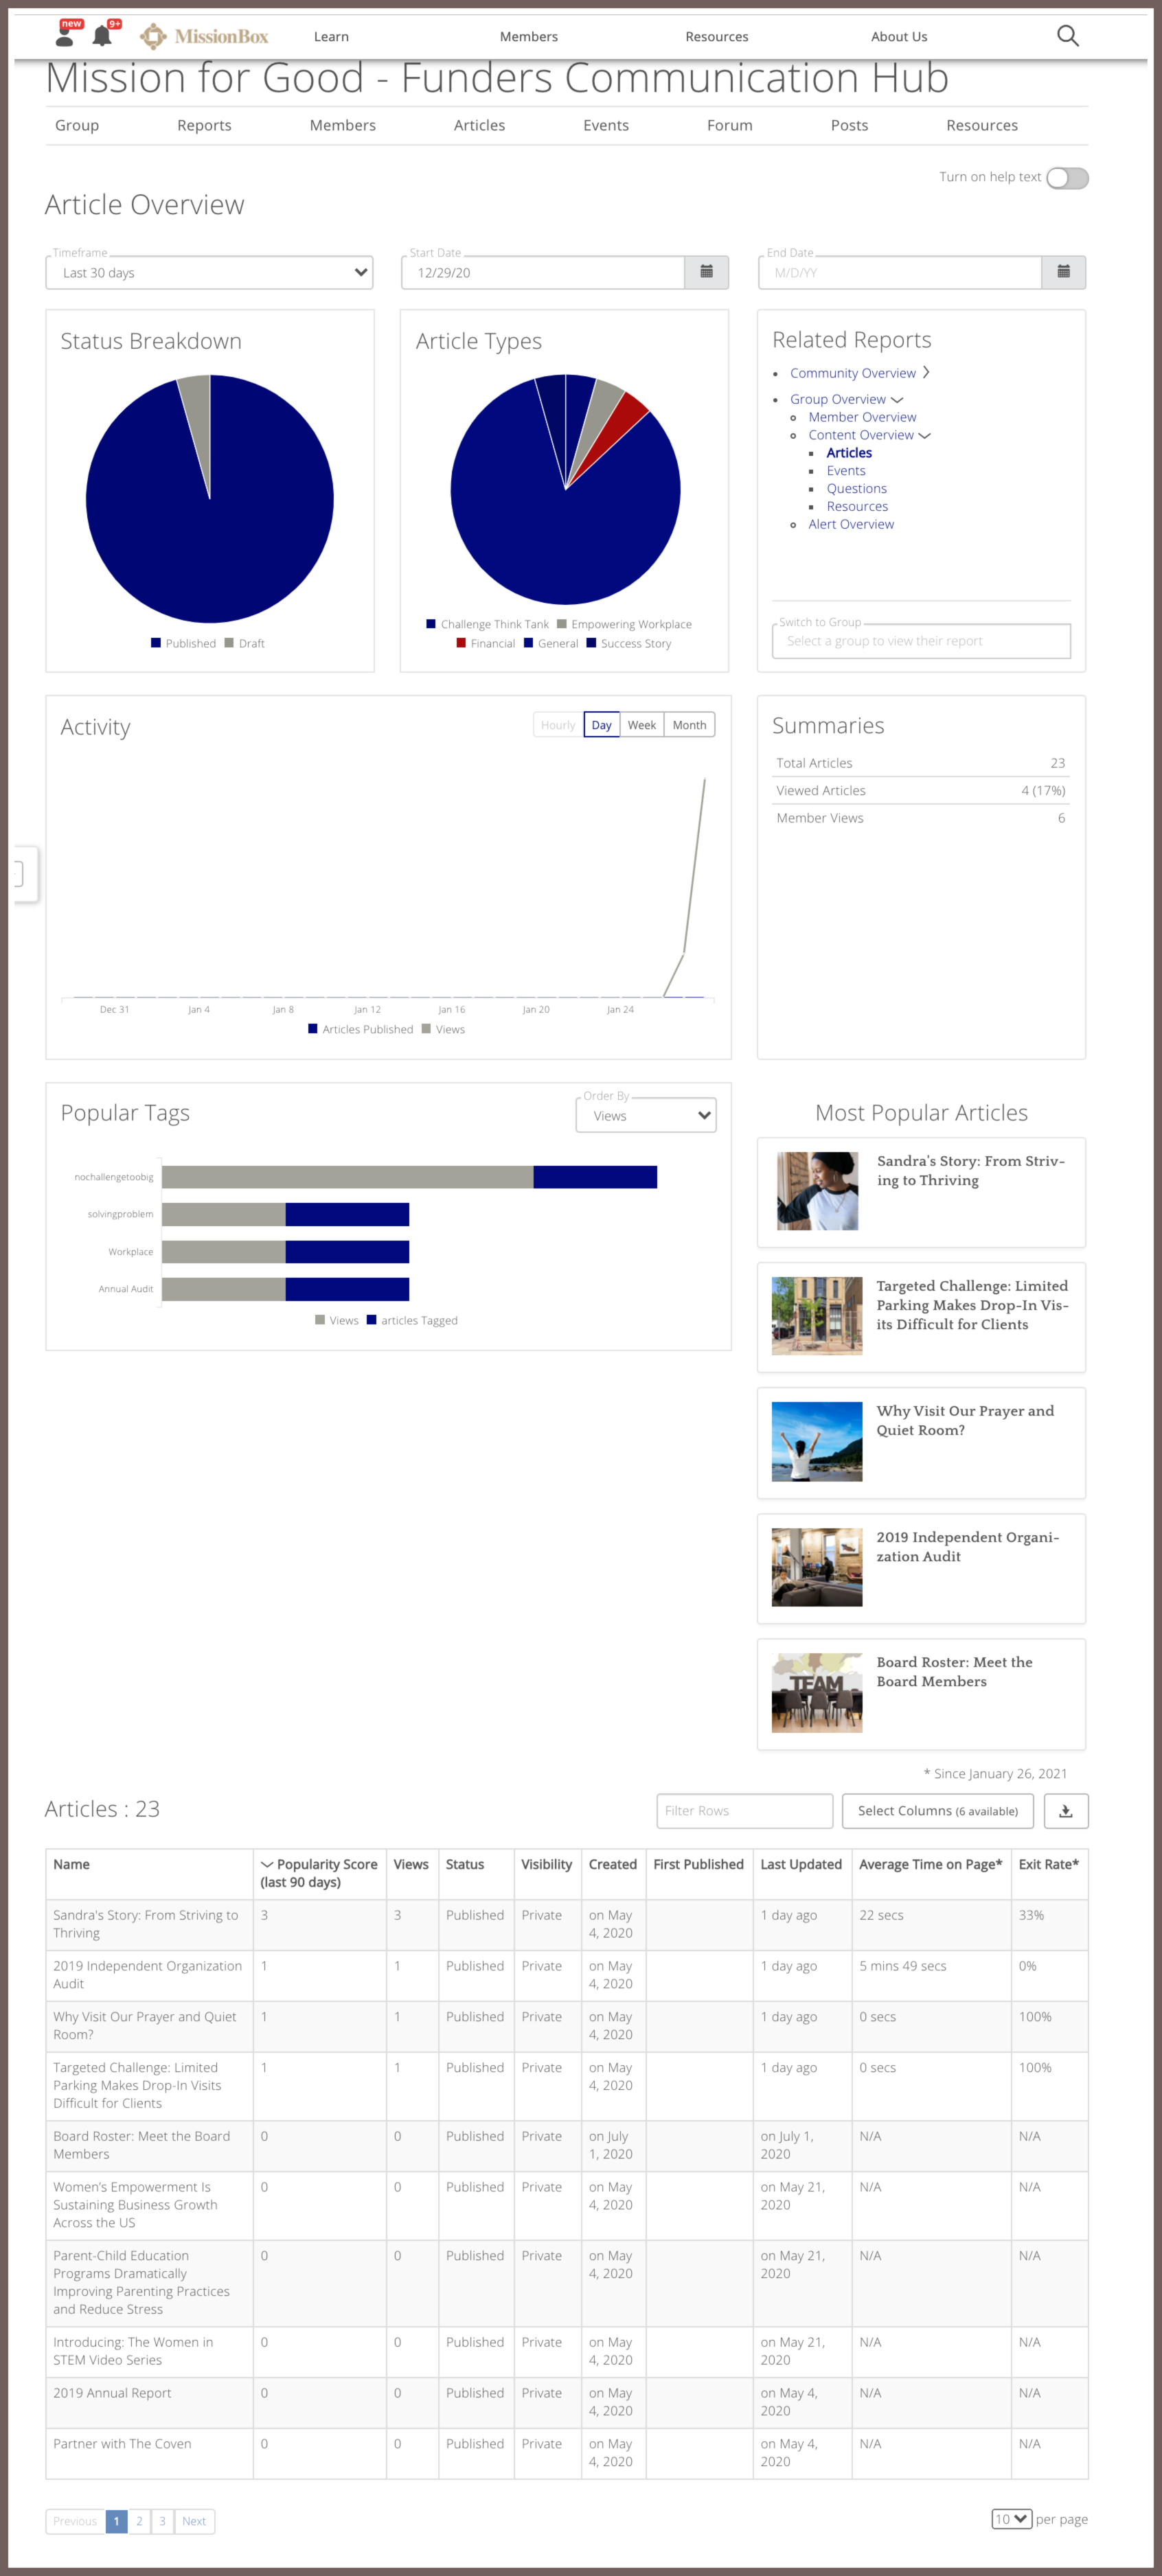Open the Timeframe Last 30 days dropdown
The height and width of the screenshot is (2576, 1162).
click(209, 272)
